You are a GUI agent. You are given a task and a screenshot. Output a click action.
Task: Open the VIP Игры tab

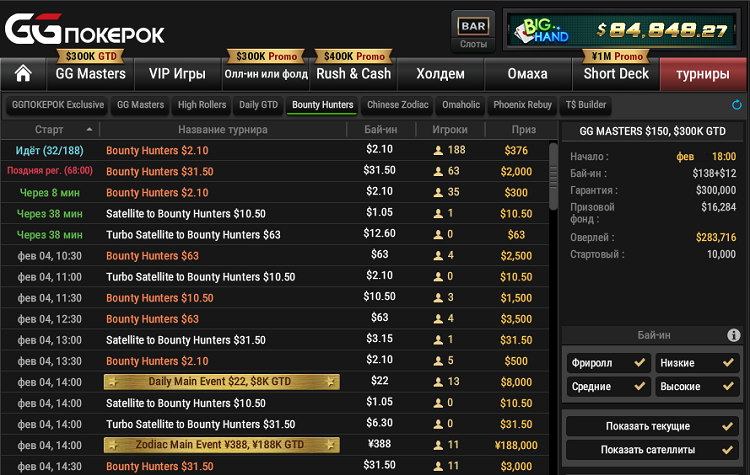point(177,74)
